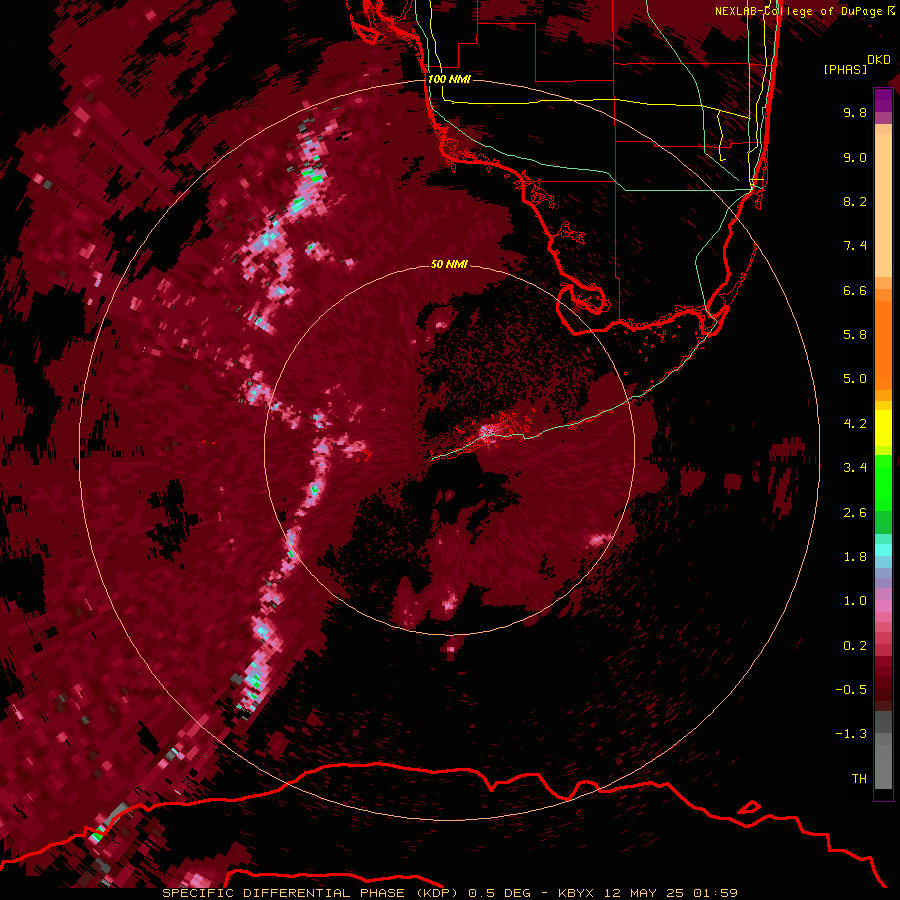The height and width of the screenshot is (900, 900).
Task: Click the 1.8 value on the color scale
Action: [855, 557]
